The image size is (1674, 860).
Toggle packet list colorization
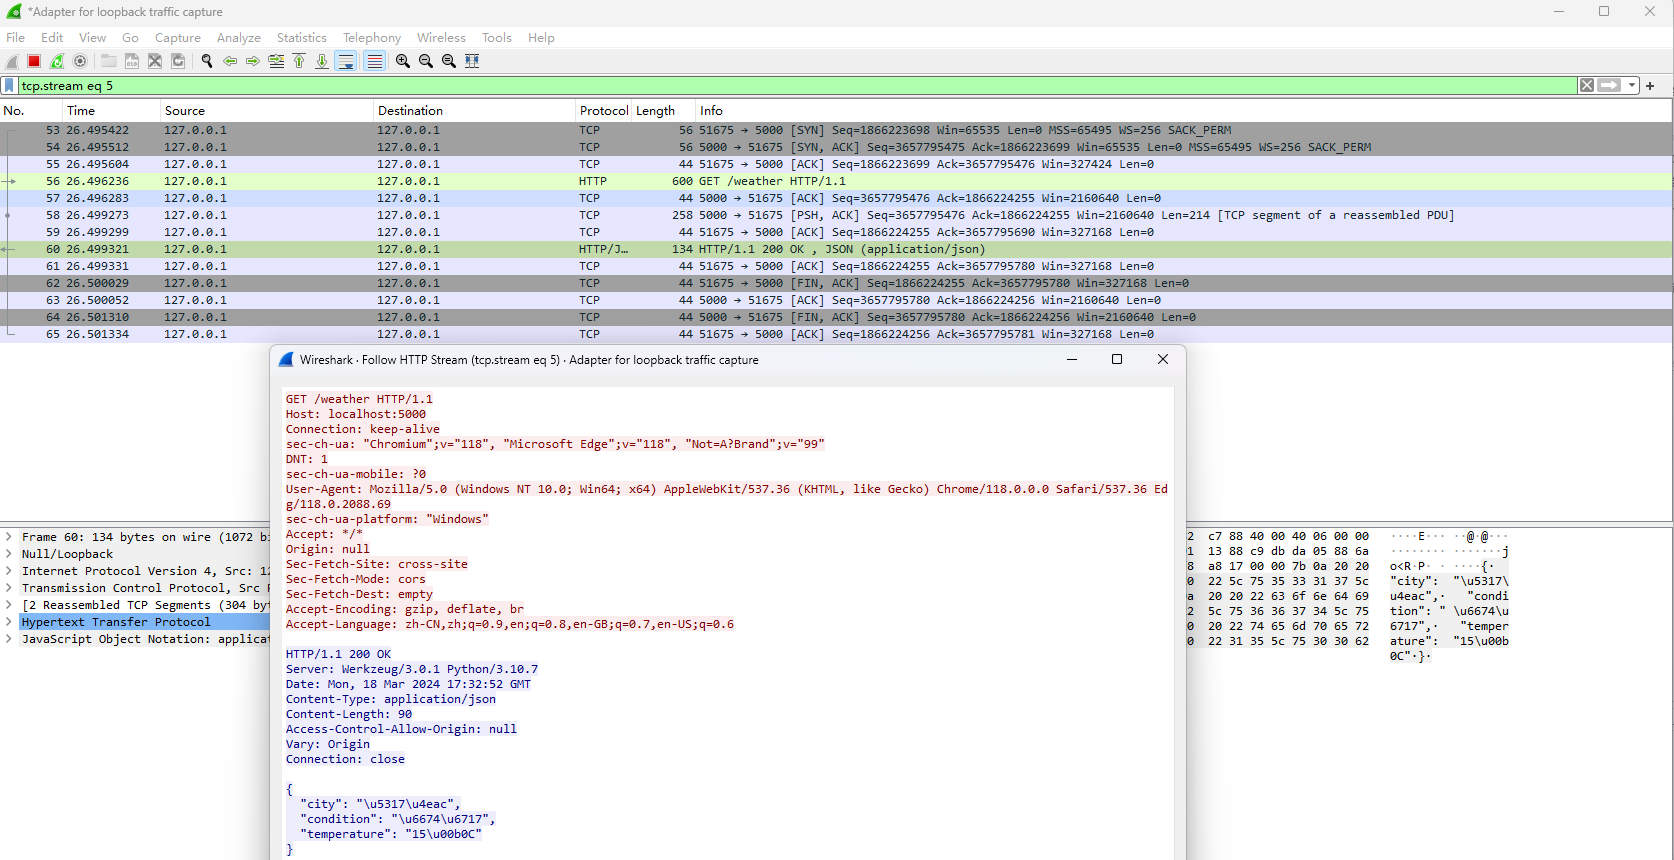(375, 61)
